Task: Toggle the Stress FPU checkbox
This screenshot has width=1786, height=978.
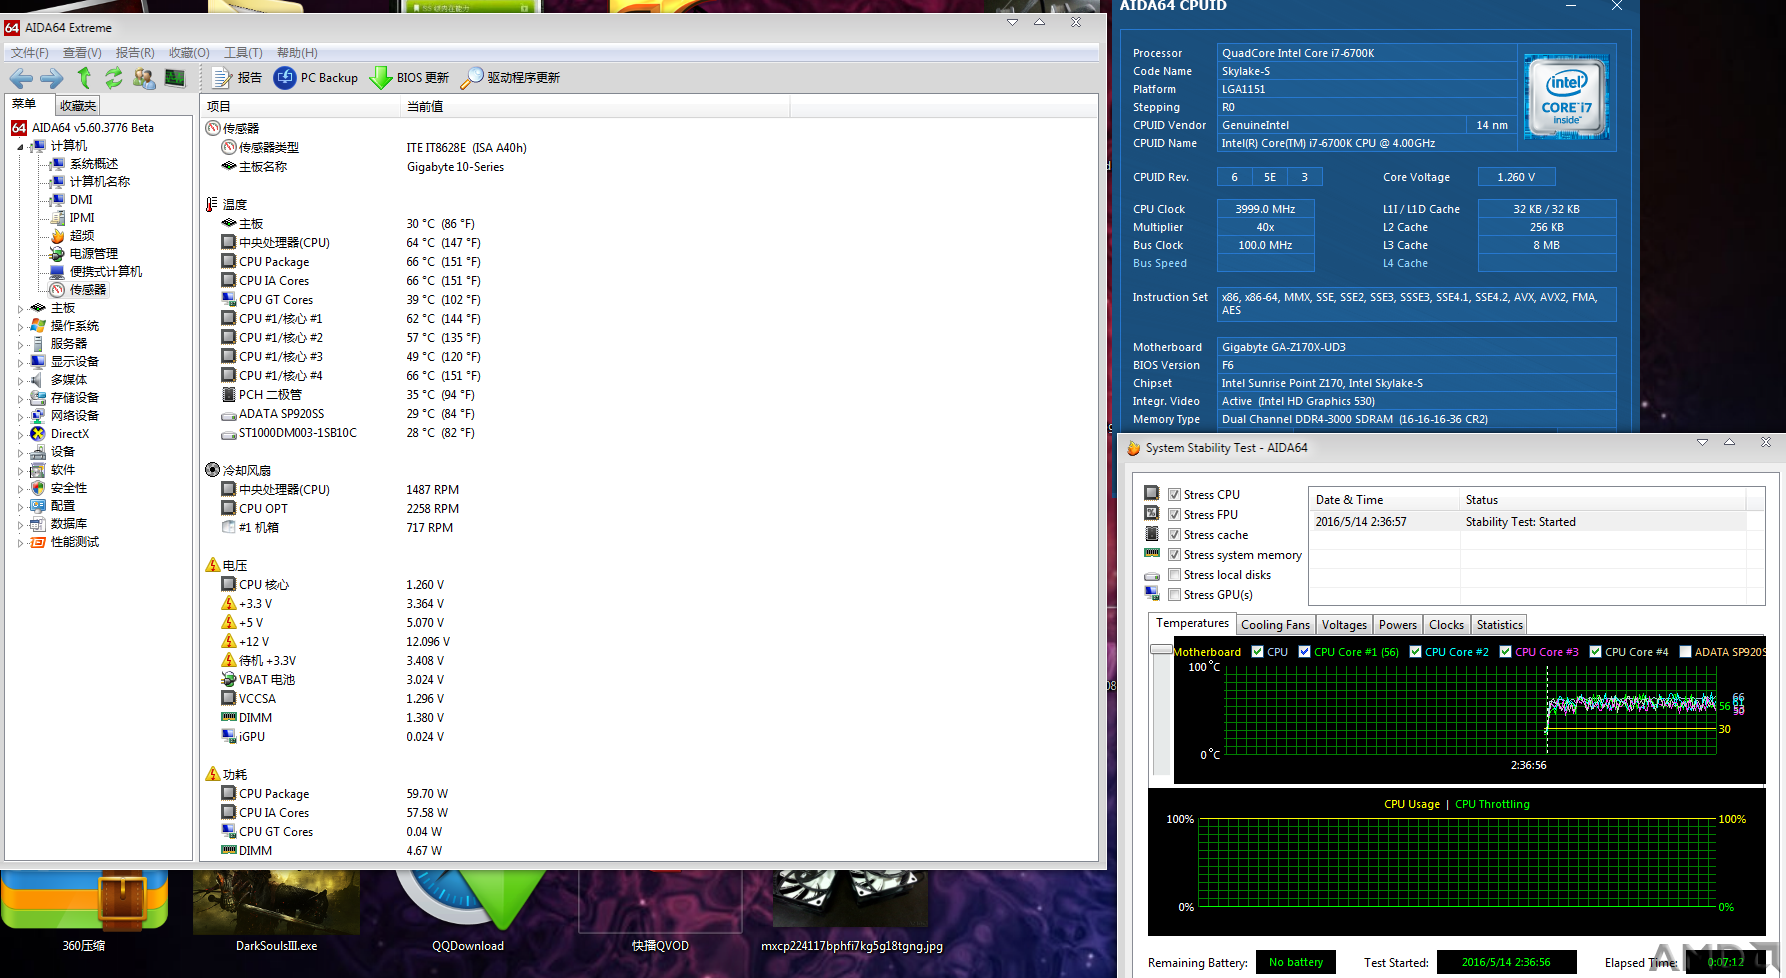Action: tap(1175, 515)
